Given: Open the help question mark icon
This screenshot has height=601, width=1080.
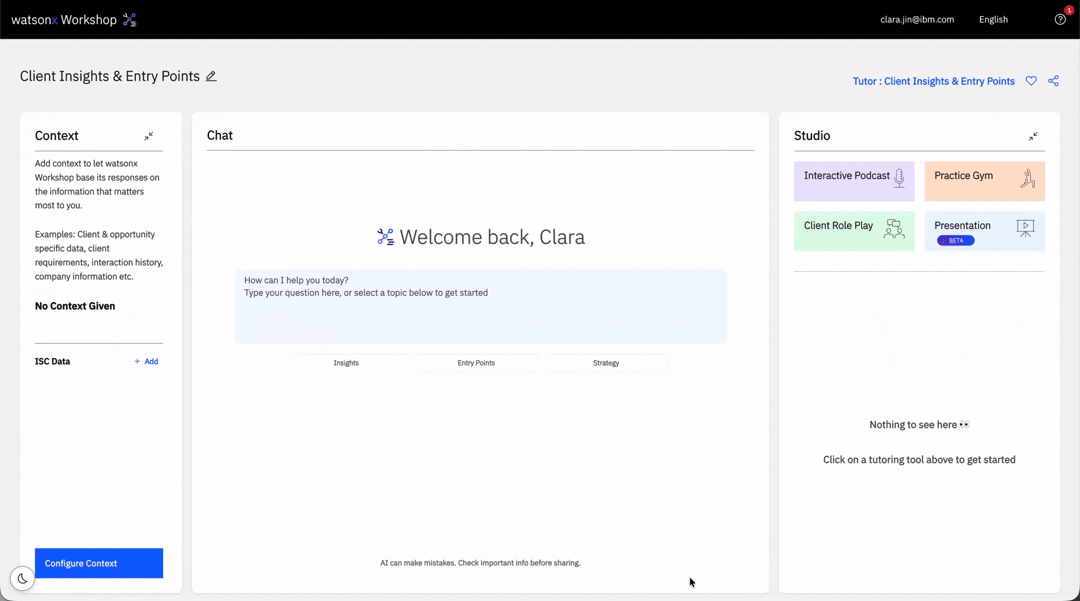Looking at the screenshot, I should [x=1060, y=19].
